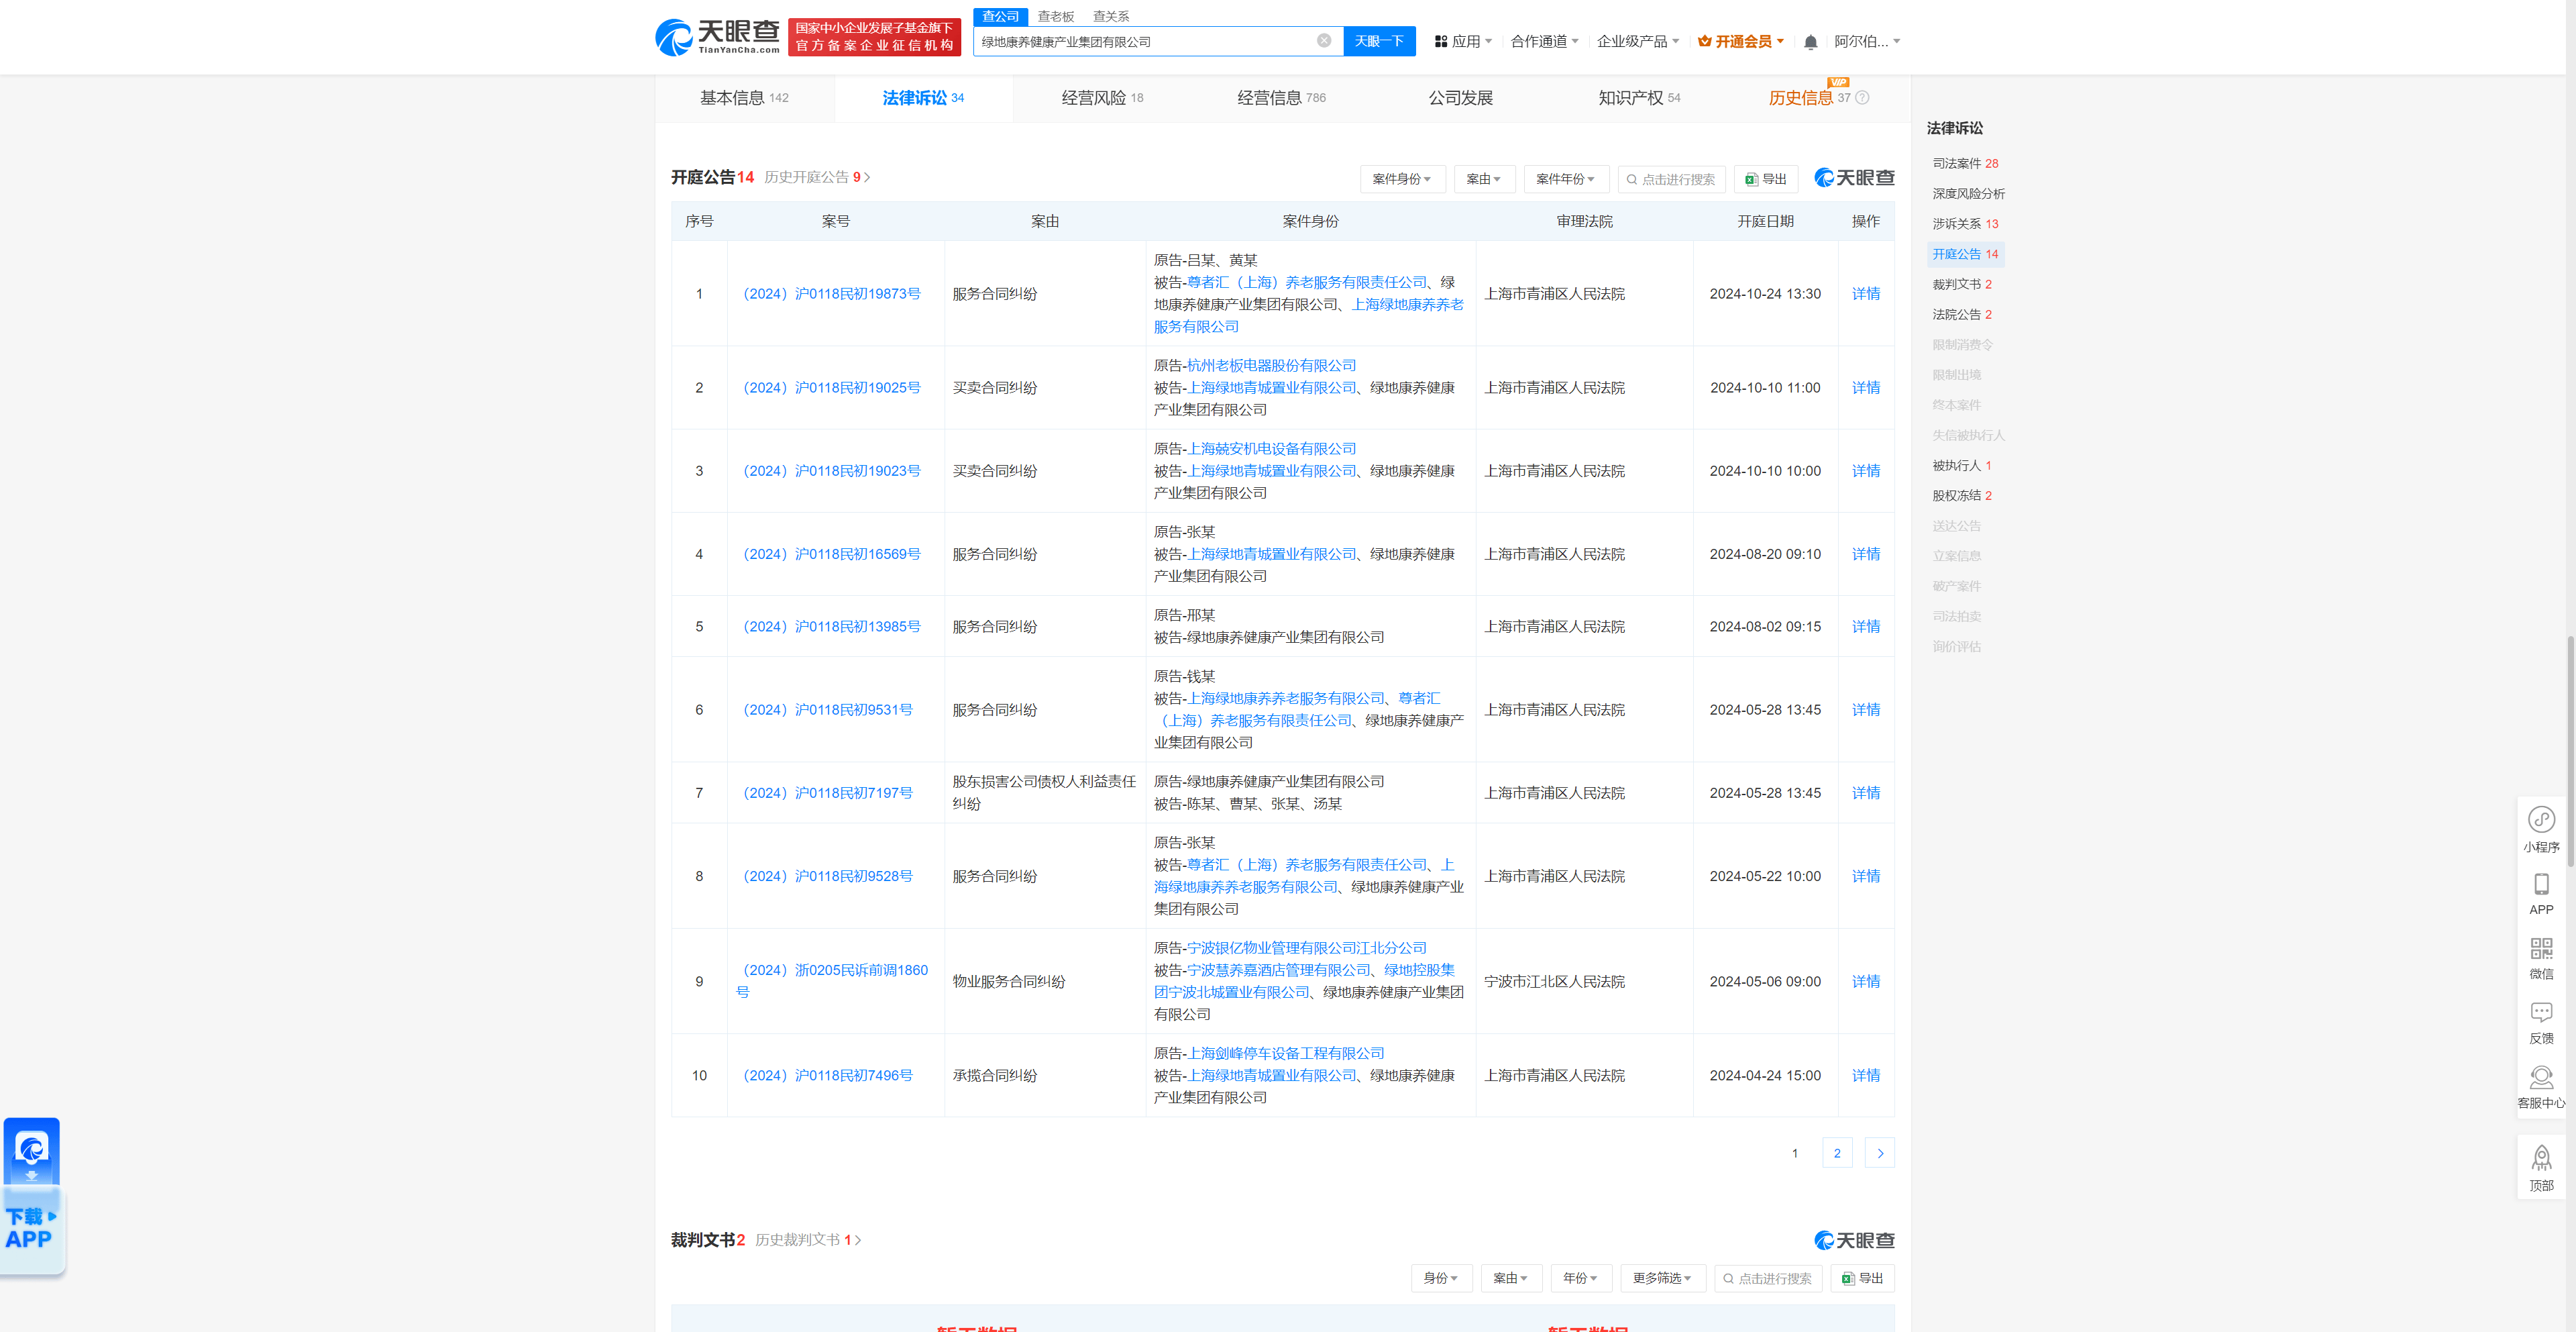Jump to 被执行人 1 in the side nav
The height and width of the screenshot is (1332, 2576).
click(x=1961, y=465)
